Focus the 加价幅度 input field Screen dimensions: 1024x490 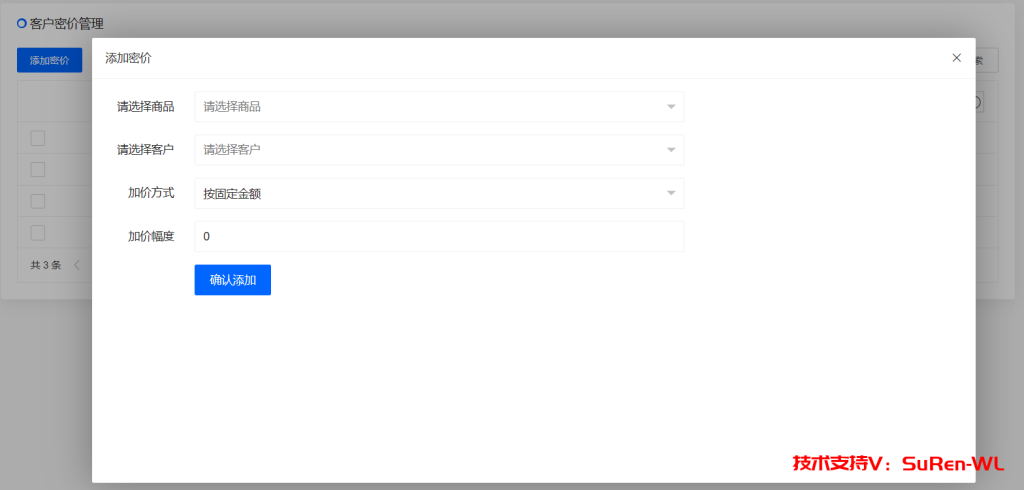(439, 237)
